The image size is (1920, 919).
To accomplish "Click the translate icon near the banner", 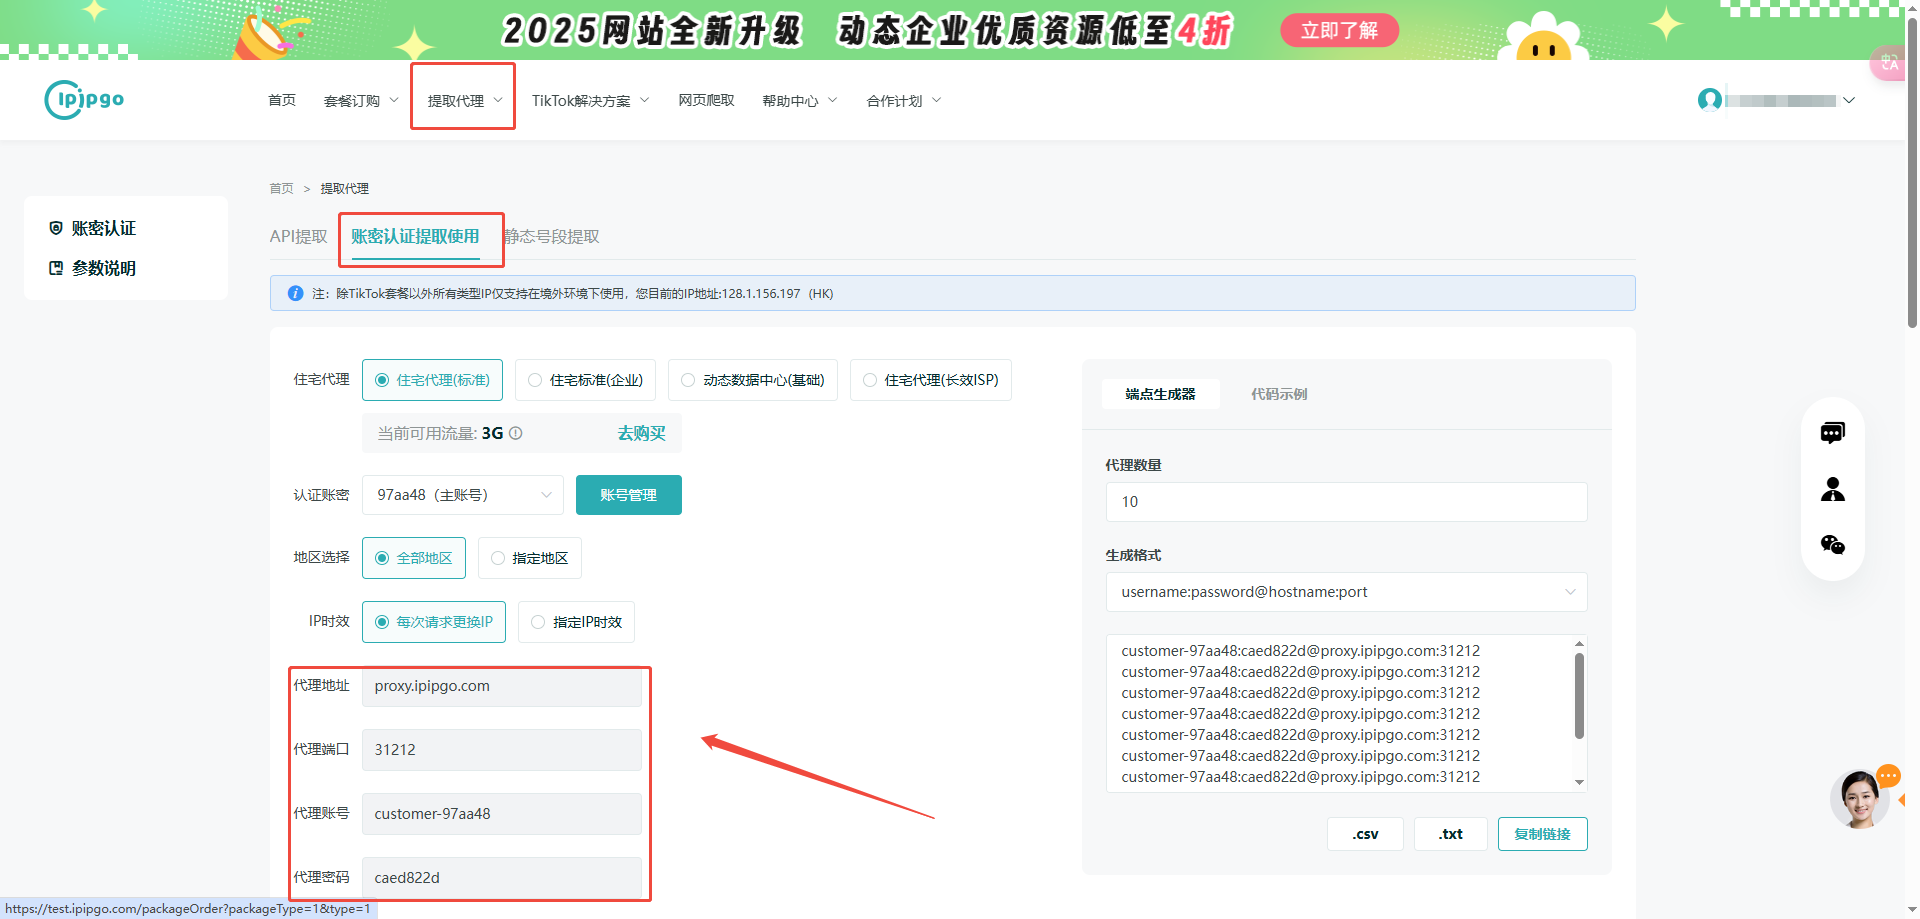I will tap(1889, 63).
